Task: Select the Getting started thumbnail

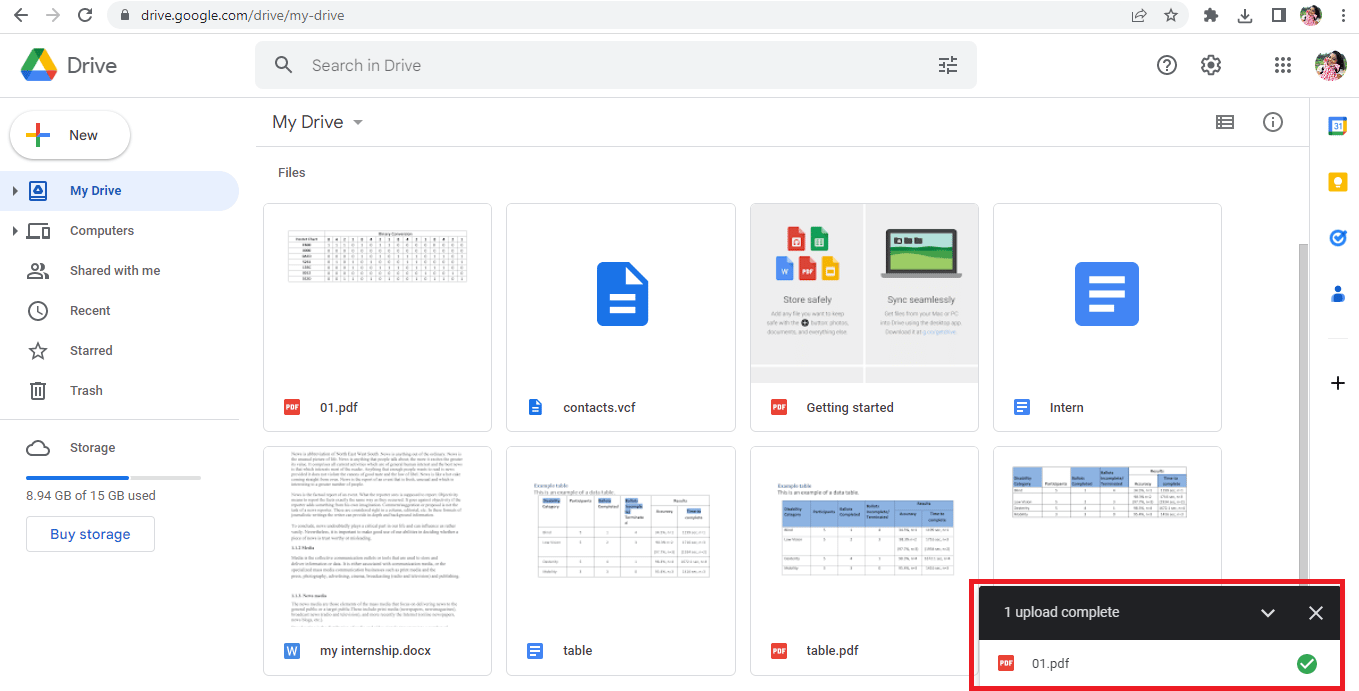Action: (x=864, y=294)
